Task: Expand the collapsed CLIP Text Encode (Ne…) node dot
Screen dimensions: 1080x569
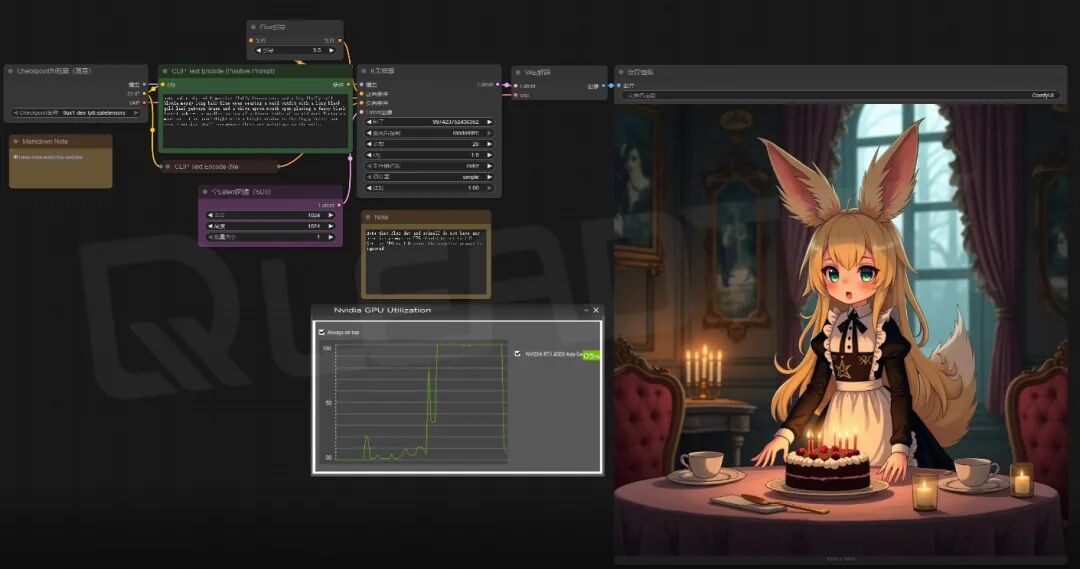Action: tap(167, 166)
